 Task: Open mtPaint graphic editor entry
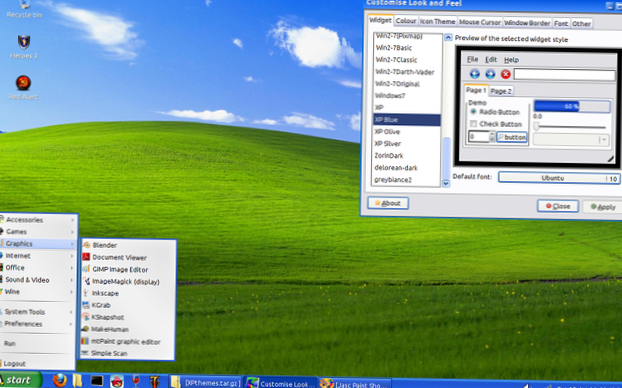point(128,341)
